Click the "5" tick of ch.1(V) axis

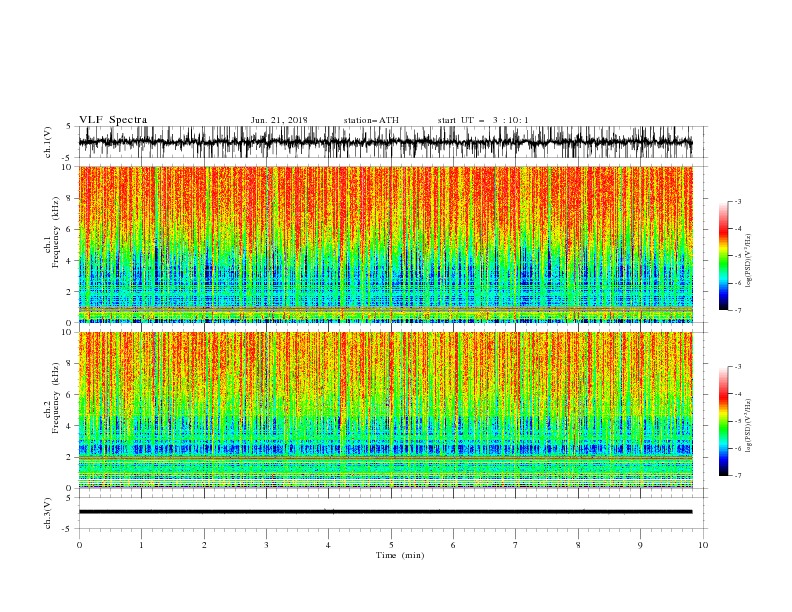coord(69,127)
